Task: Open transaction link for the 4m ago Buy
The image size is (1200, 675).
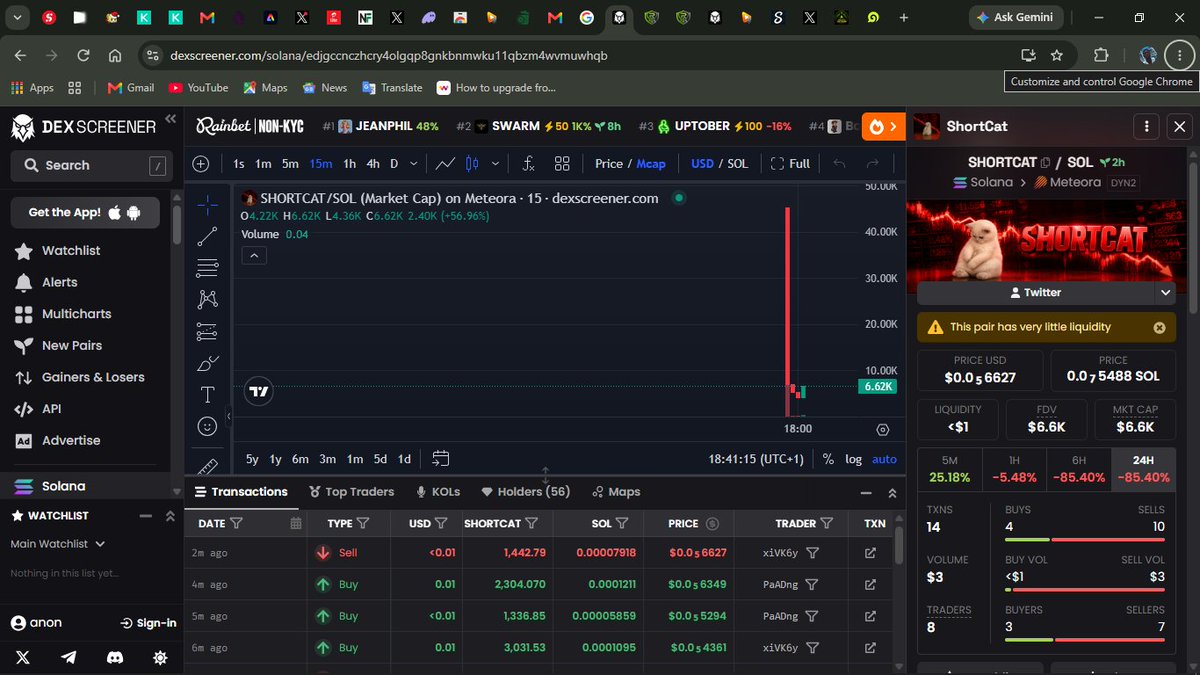Action: 870,584
